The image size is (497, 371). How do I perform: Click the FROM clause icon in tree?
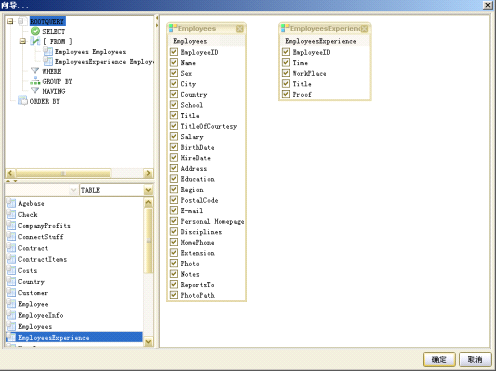pos(35,41)
